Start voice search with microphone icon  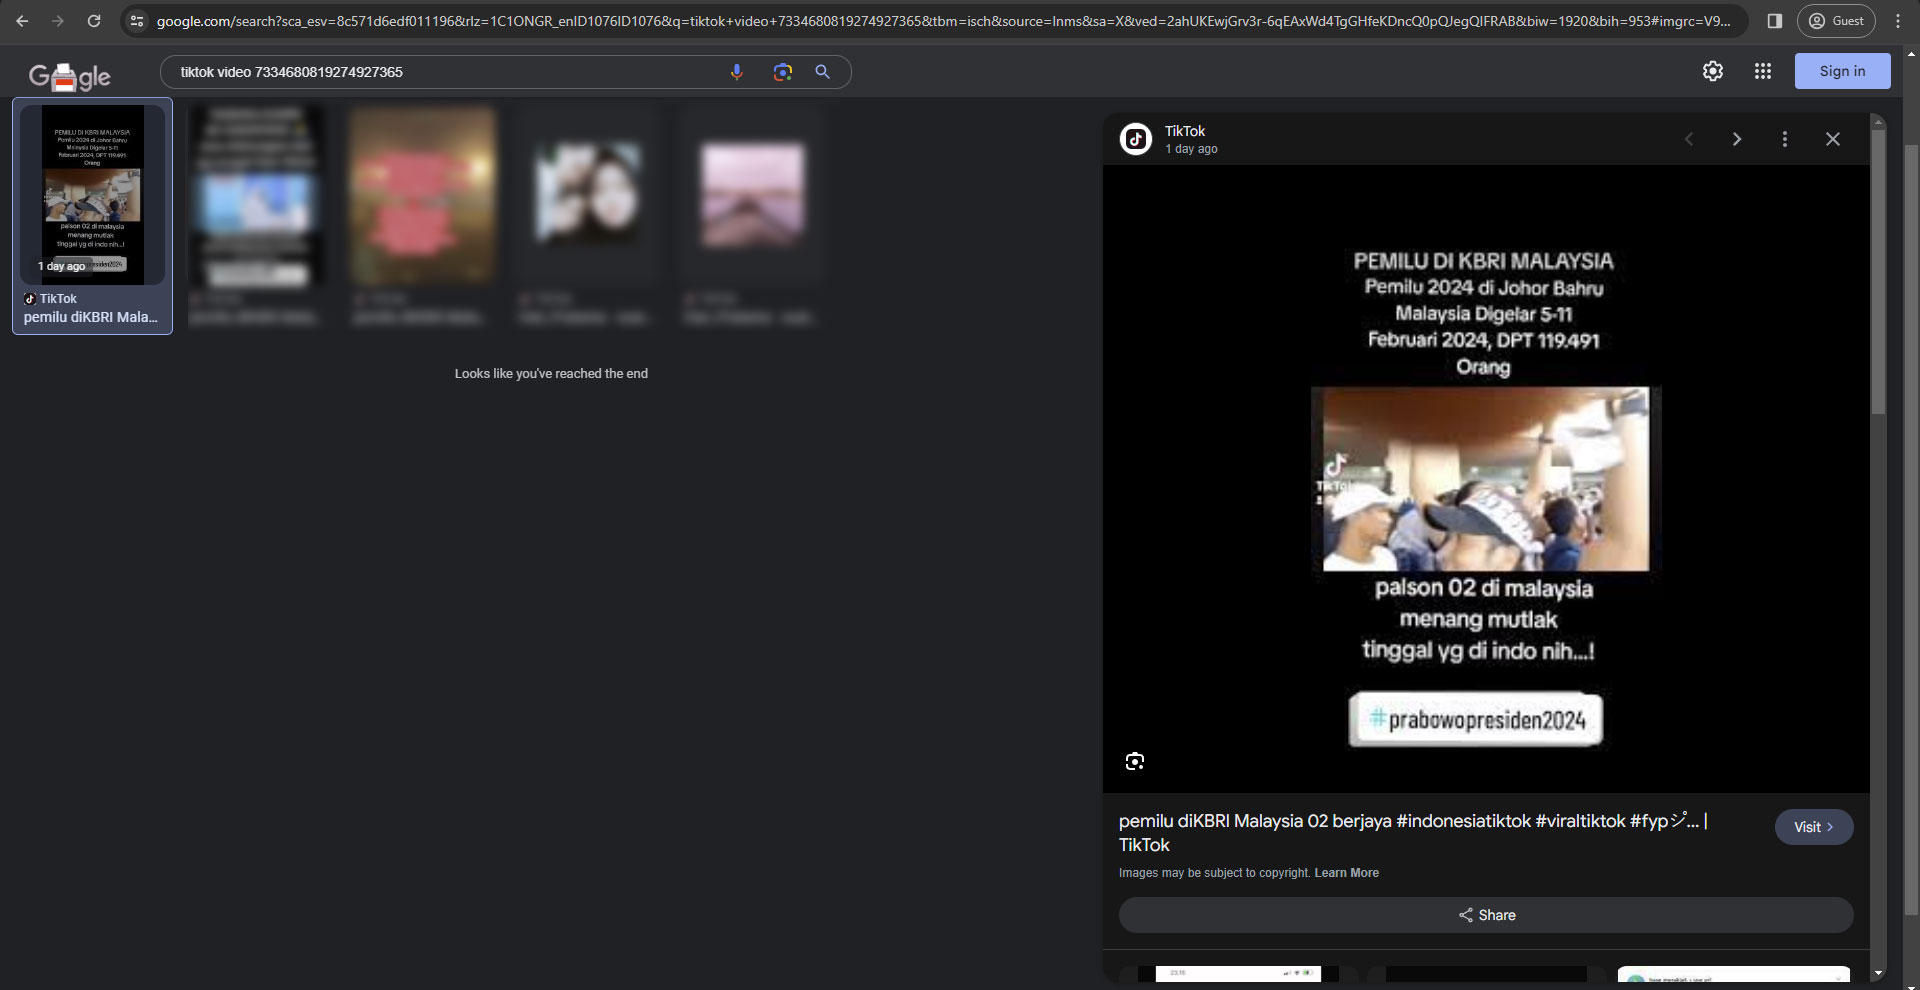(x=737, y=72)
